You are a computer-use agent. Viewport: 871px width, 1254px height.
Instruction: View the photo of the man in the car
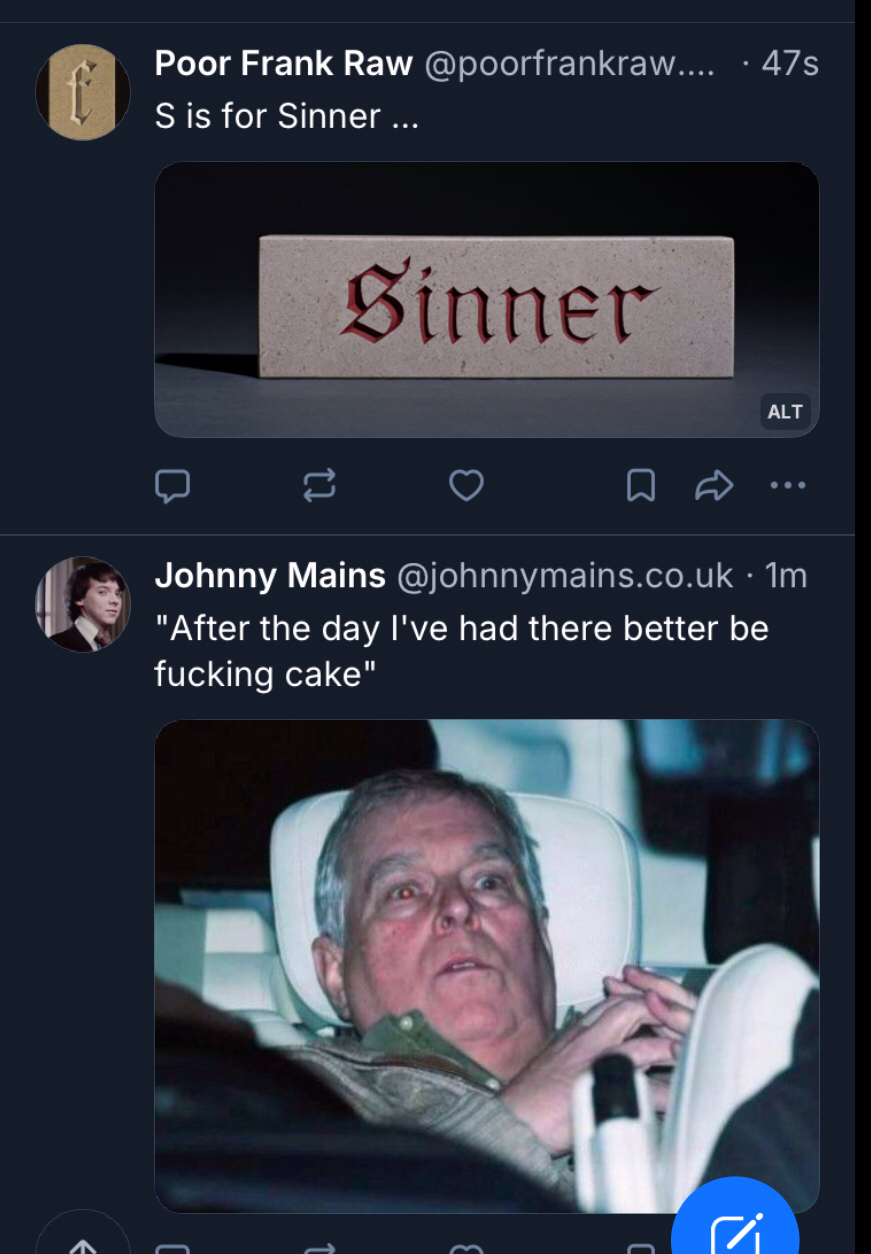coord(487,965)
